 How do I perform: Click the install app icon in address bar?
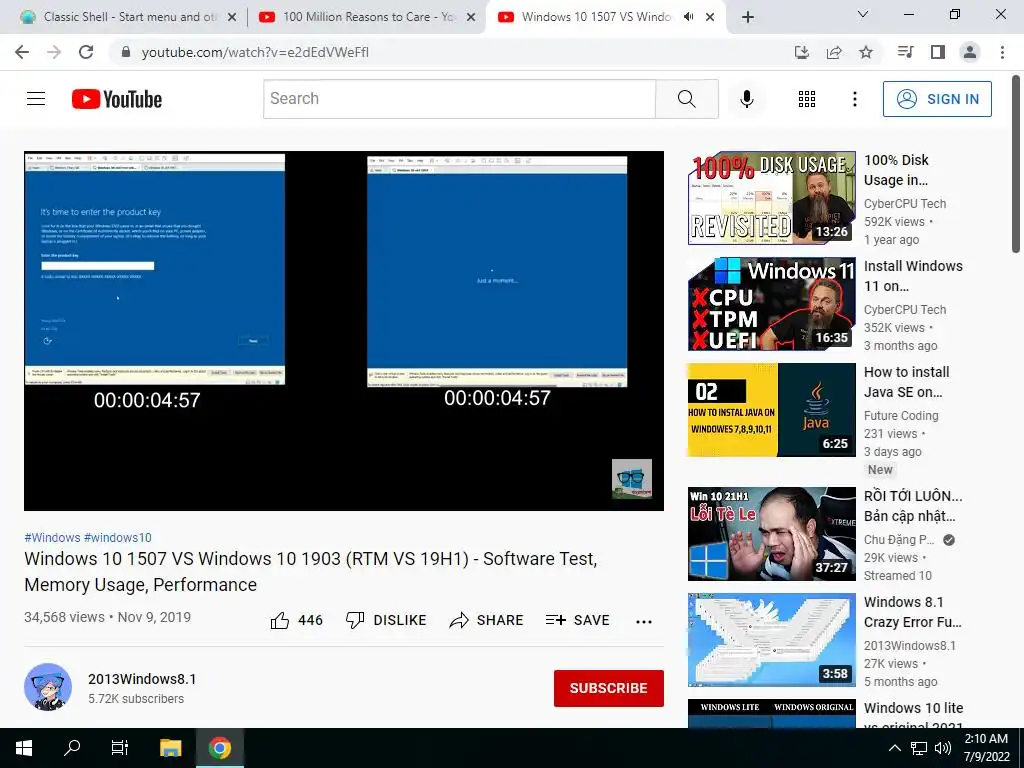802,52
